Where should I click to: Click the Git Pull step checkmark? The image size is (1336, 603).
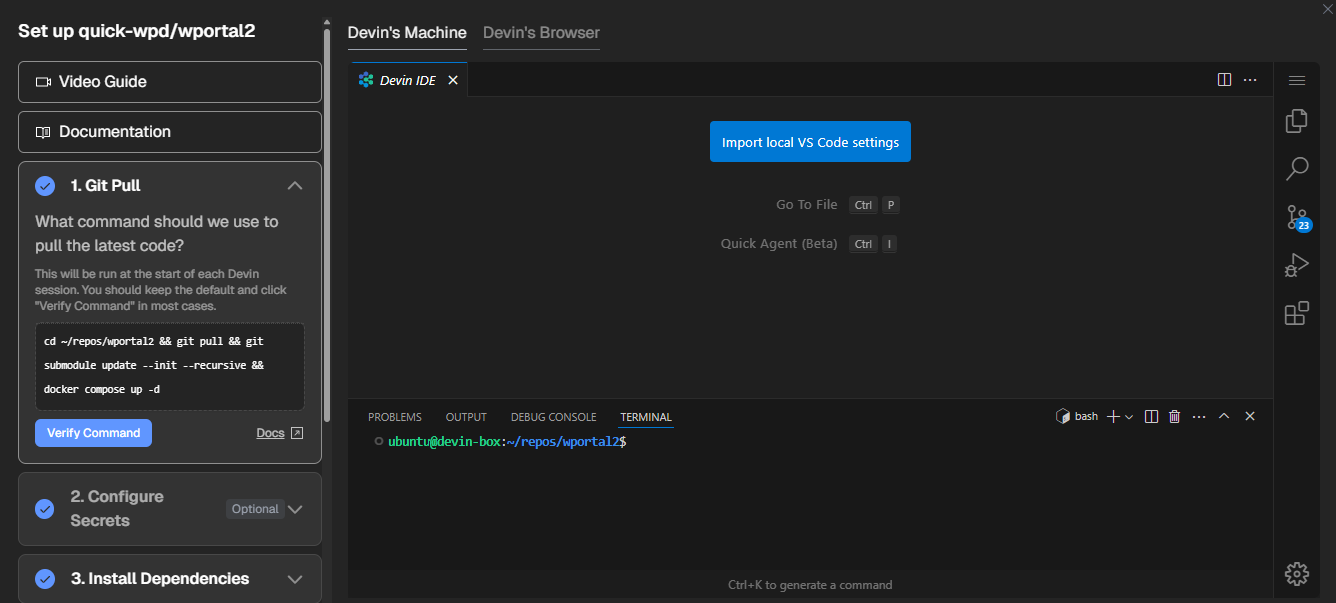[45, 186]
